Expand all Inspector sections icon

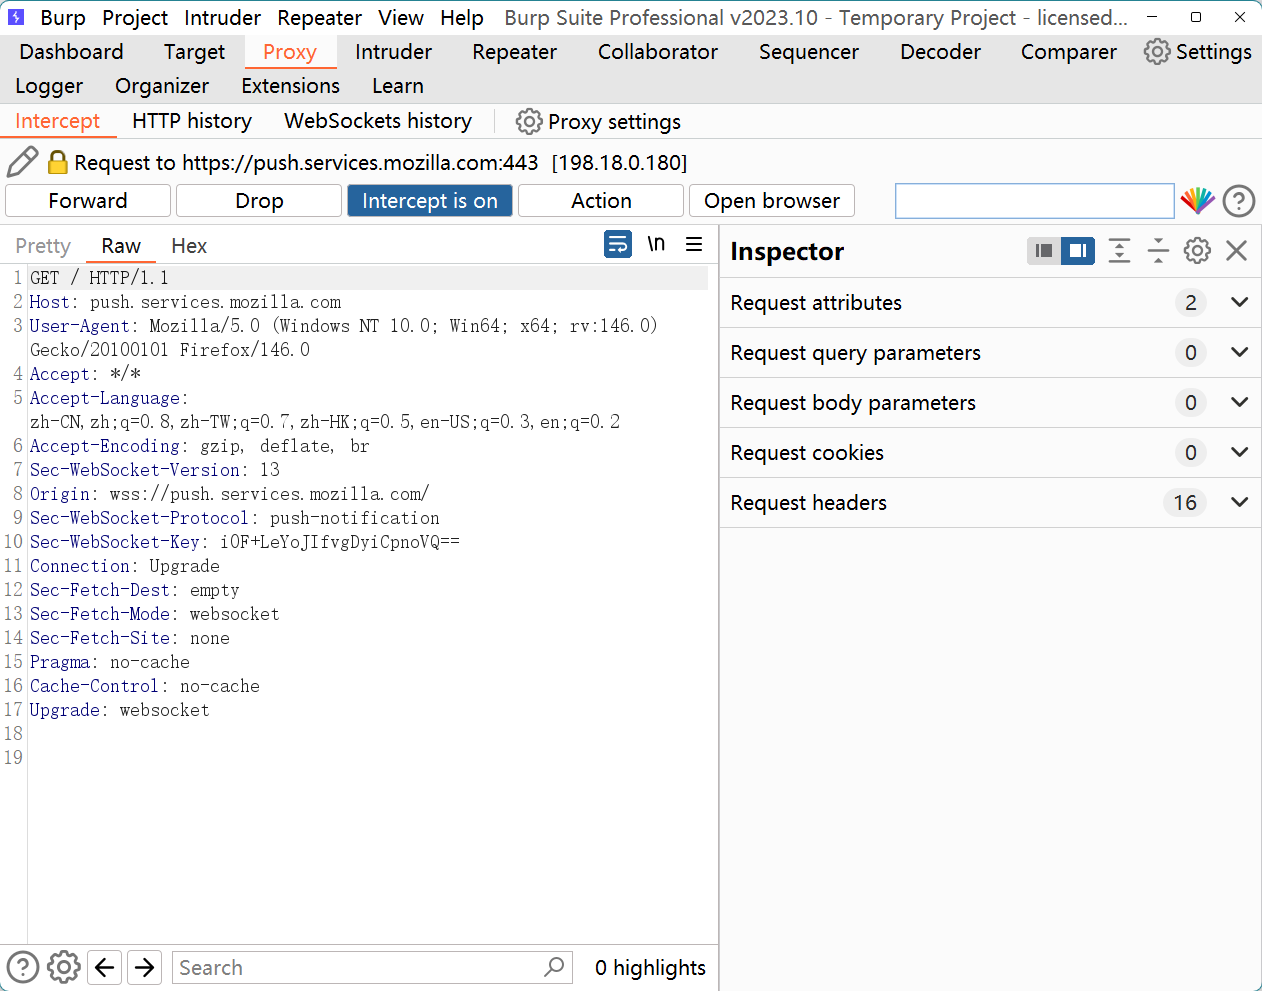(x=1119, y=251)
